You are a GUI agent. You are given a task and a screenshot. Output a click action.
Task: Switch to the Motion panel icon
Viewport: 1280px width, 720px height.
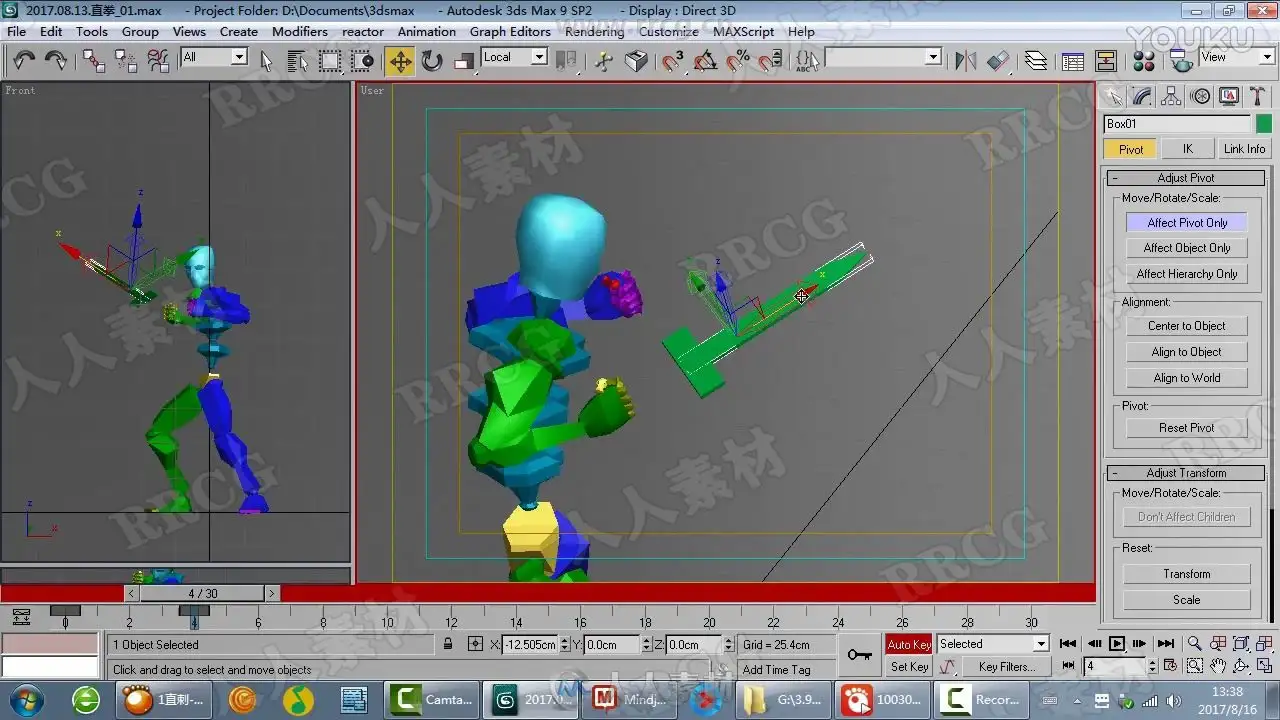click(x=1200, y=96)
